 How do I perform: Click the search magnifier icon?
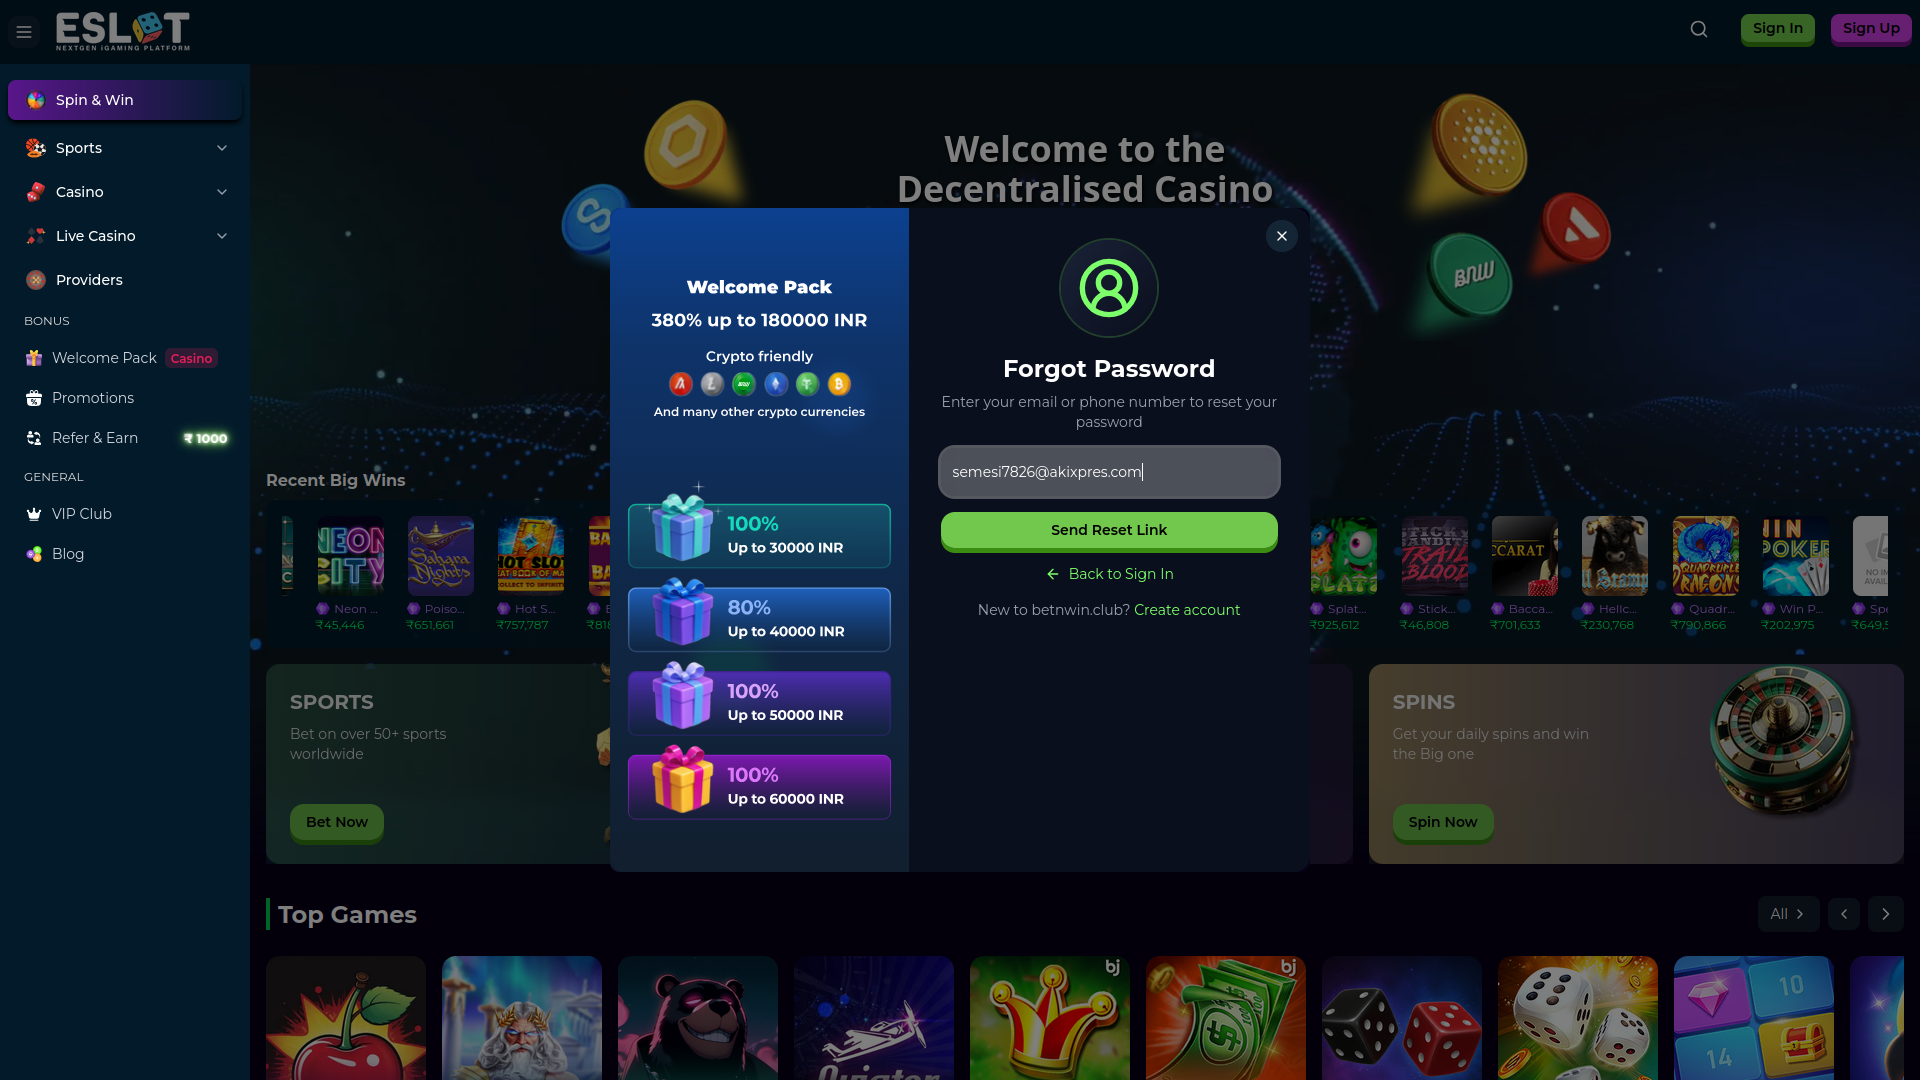point(1699,29)
